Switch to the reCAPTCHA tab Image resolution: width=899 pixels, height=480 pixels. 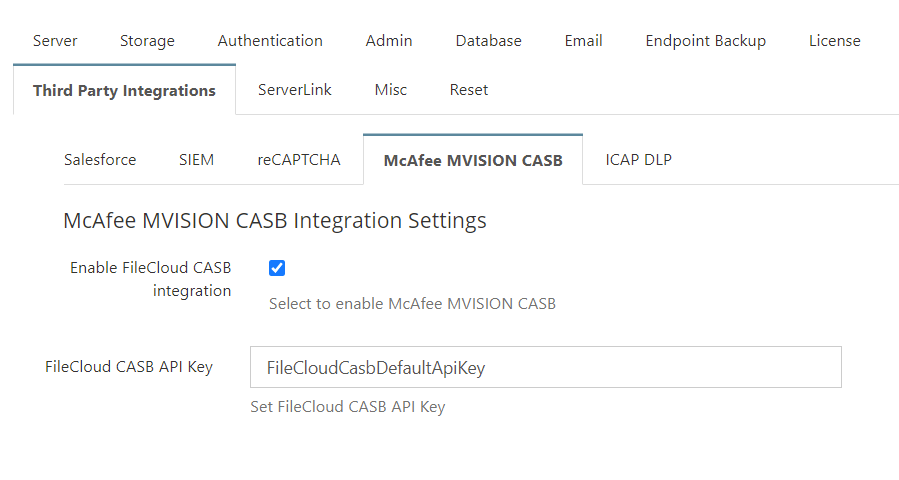point(299,159)
